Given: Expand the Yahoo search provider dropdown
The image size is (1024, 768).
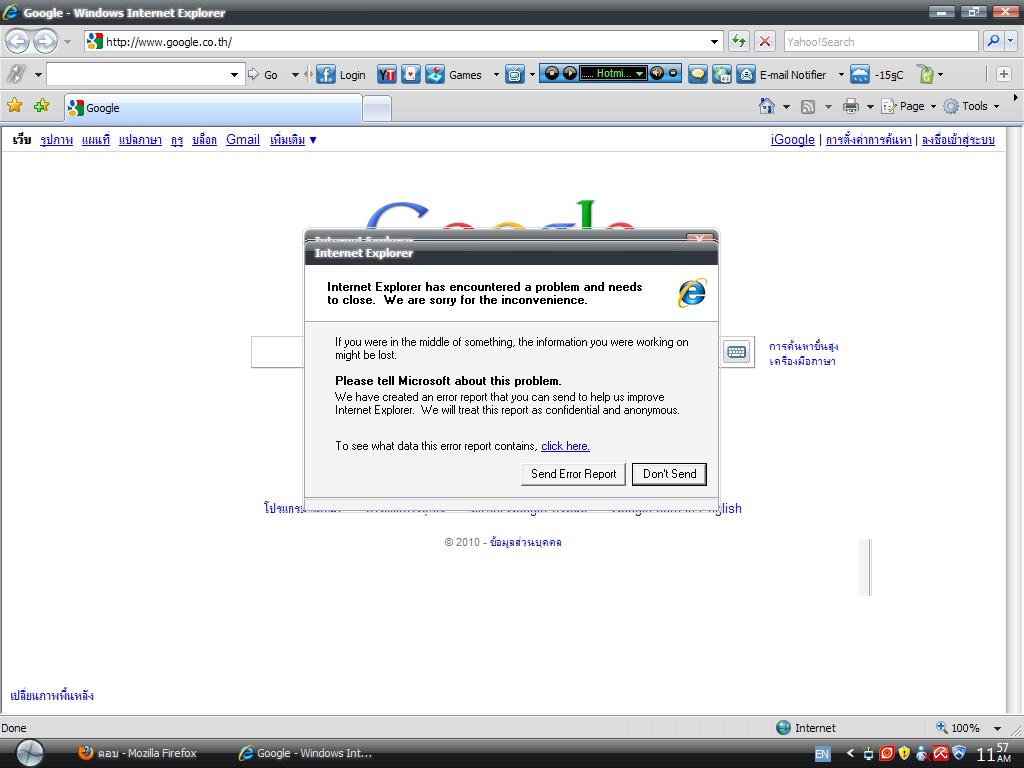Looking at the screenshot, I should click(x=1010, y=41).
